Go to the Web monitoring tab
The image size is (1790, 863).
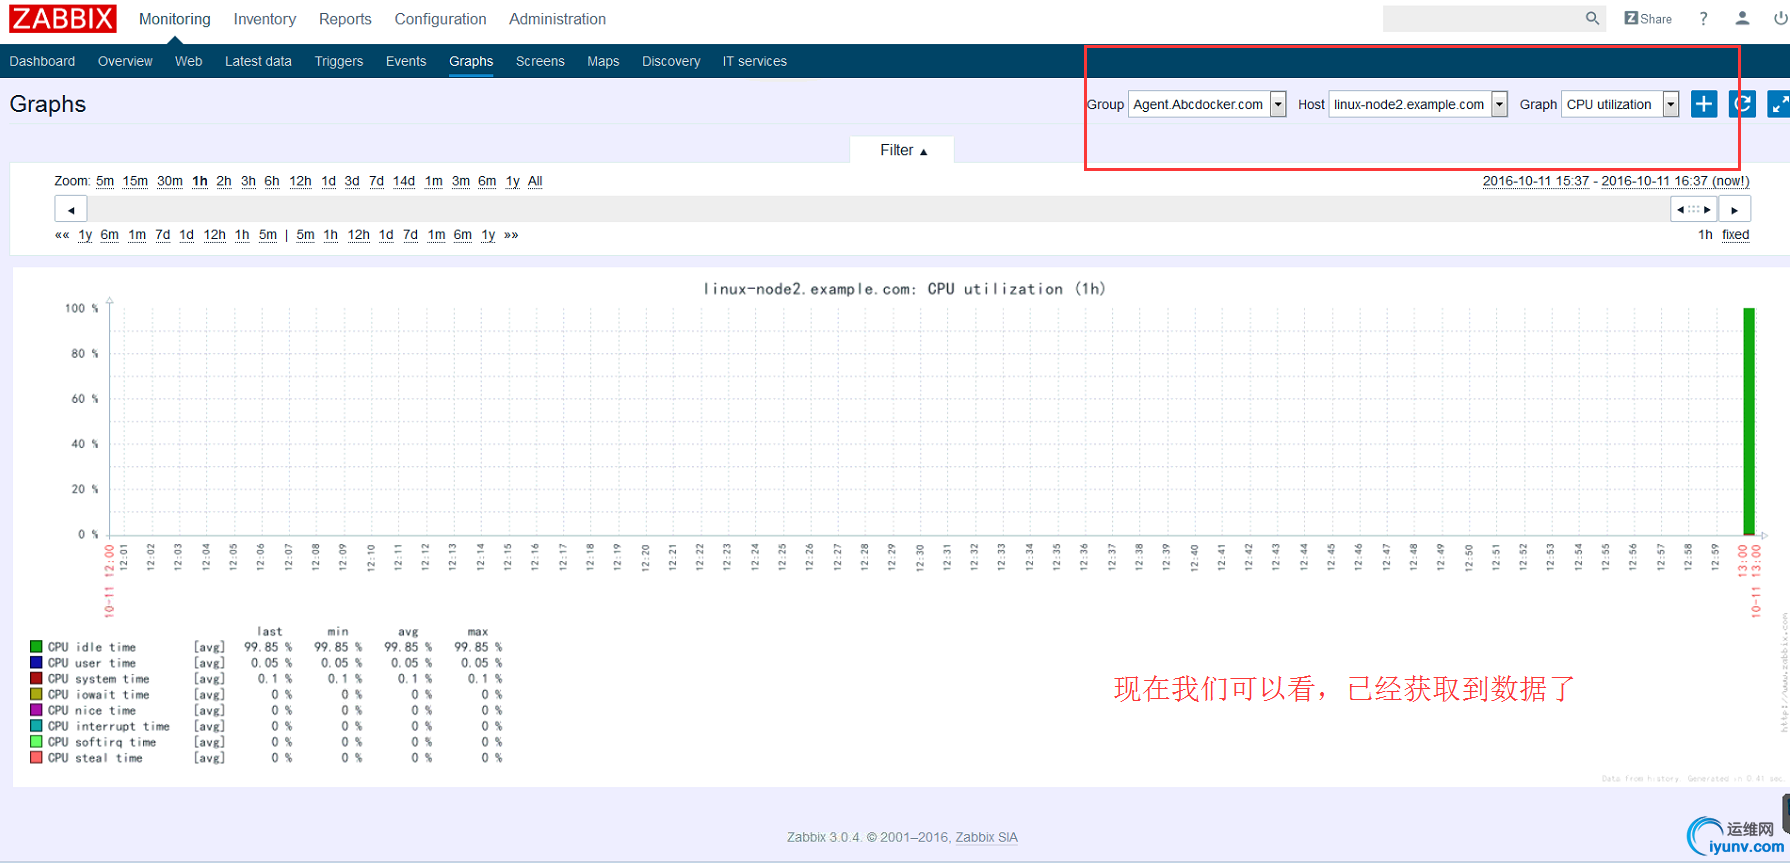(188, 61)
